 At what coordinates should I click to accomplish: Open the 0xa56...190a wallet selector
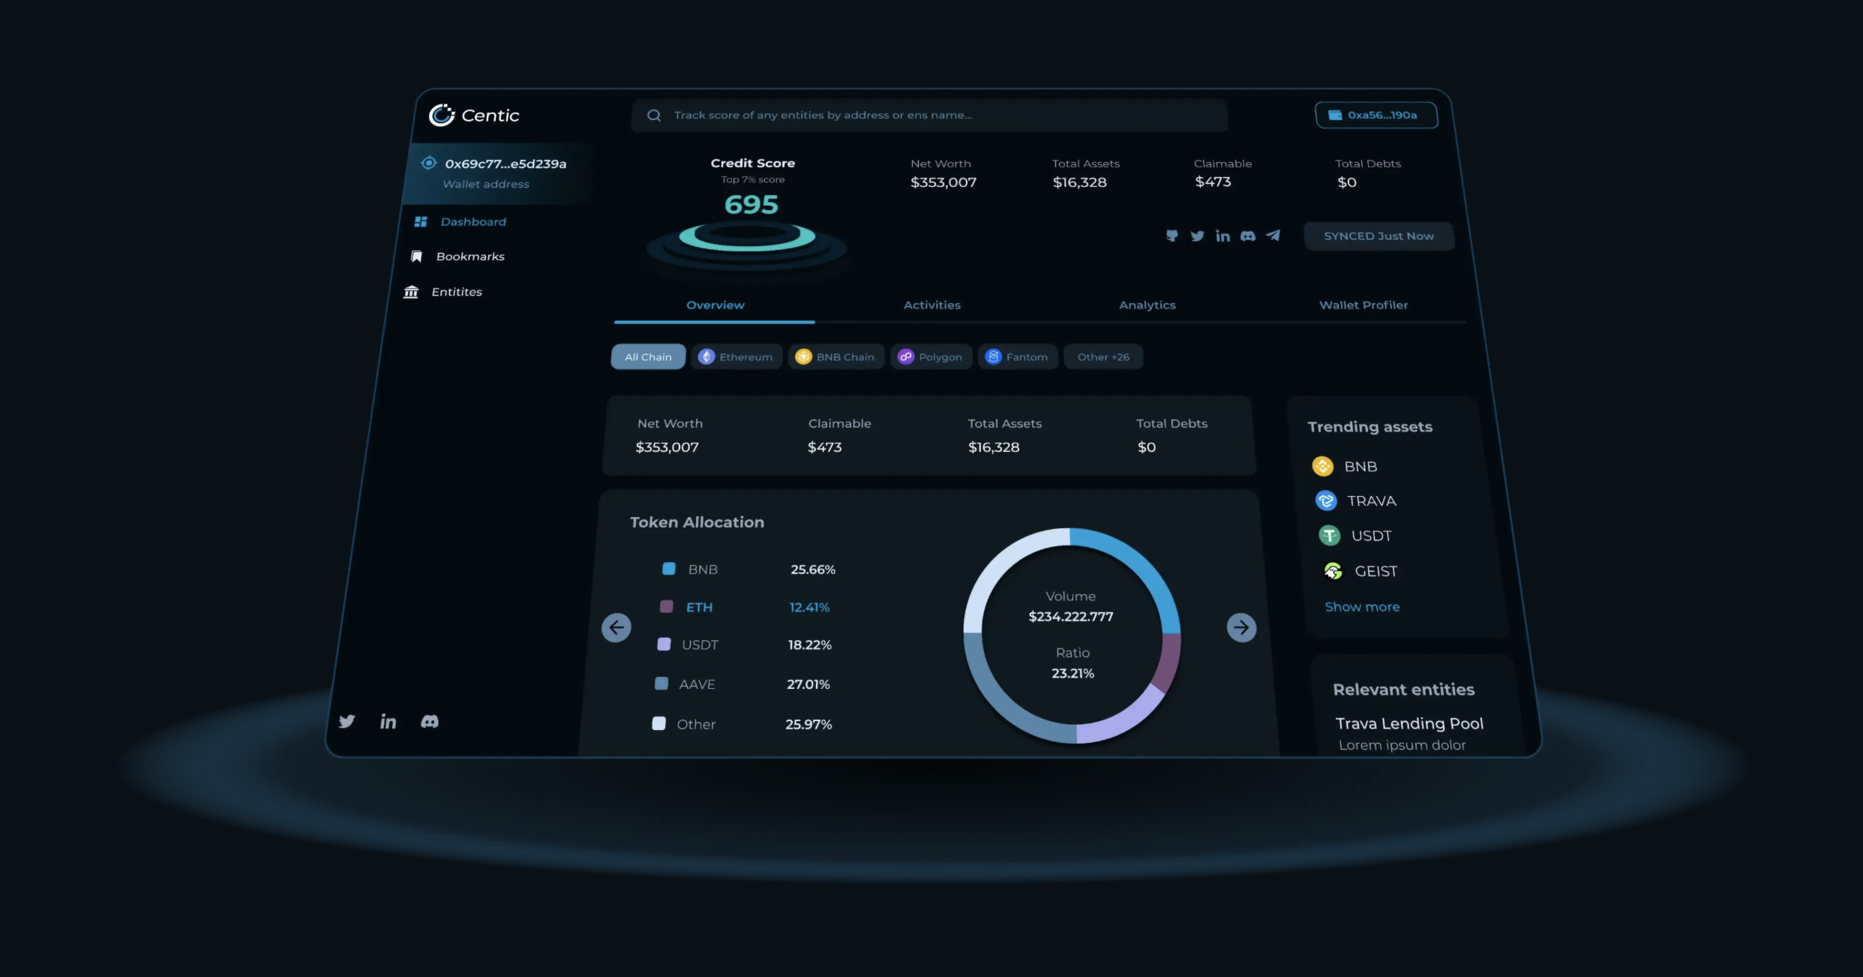point(1376,114)
